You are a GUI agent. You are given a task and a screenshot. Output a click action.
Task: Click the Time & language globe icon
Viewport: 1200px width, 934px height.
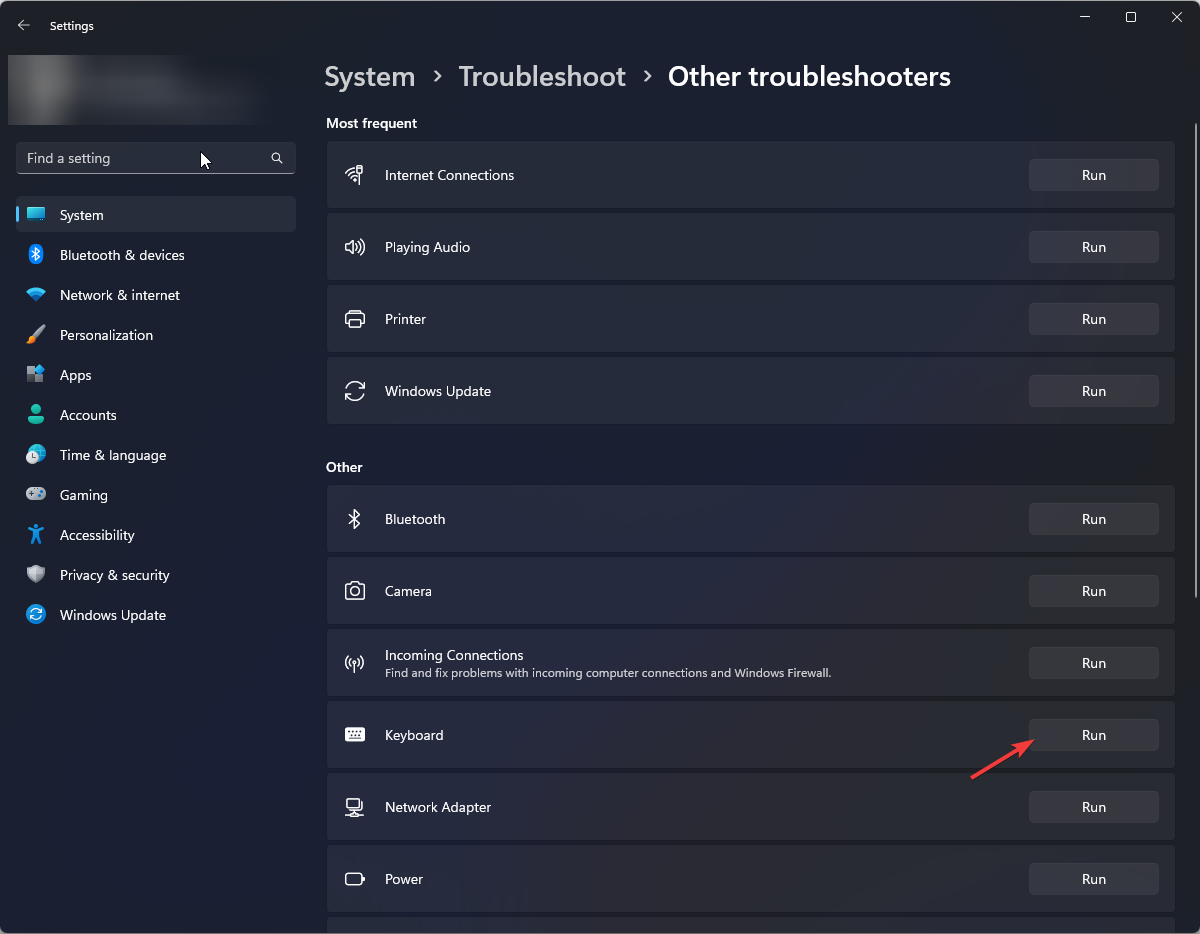click(x=36, y=455)
